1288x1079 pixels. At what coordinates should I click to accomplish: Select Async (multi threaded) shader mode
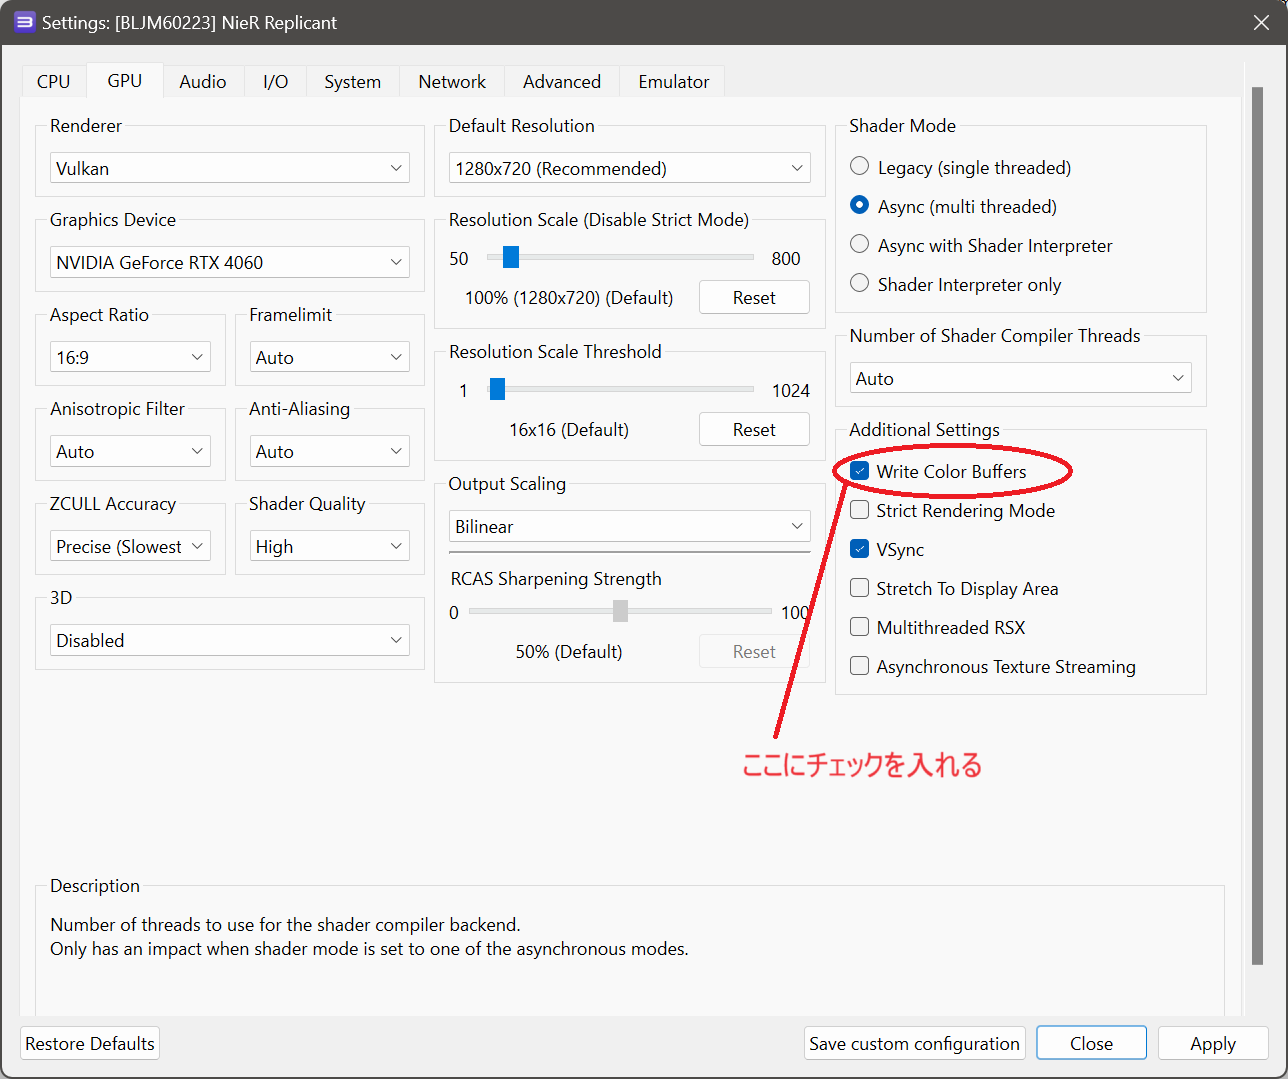coord(953,206)
